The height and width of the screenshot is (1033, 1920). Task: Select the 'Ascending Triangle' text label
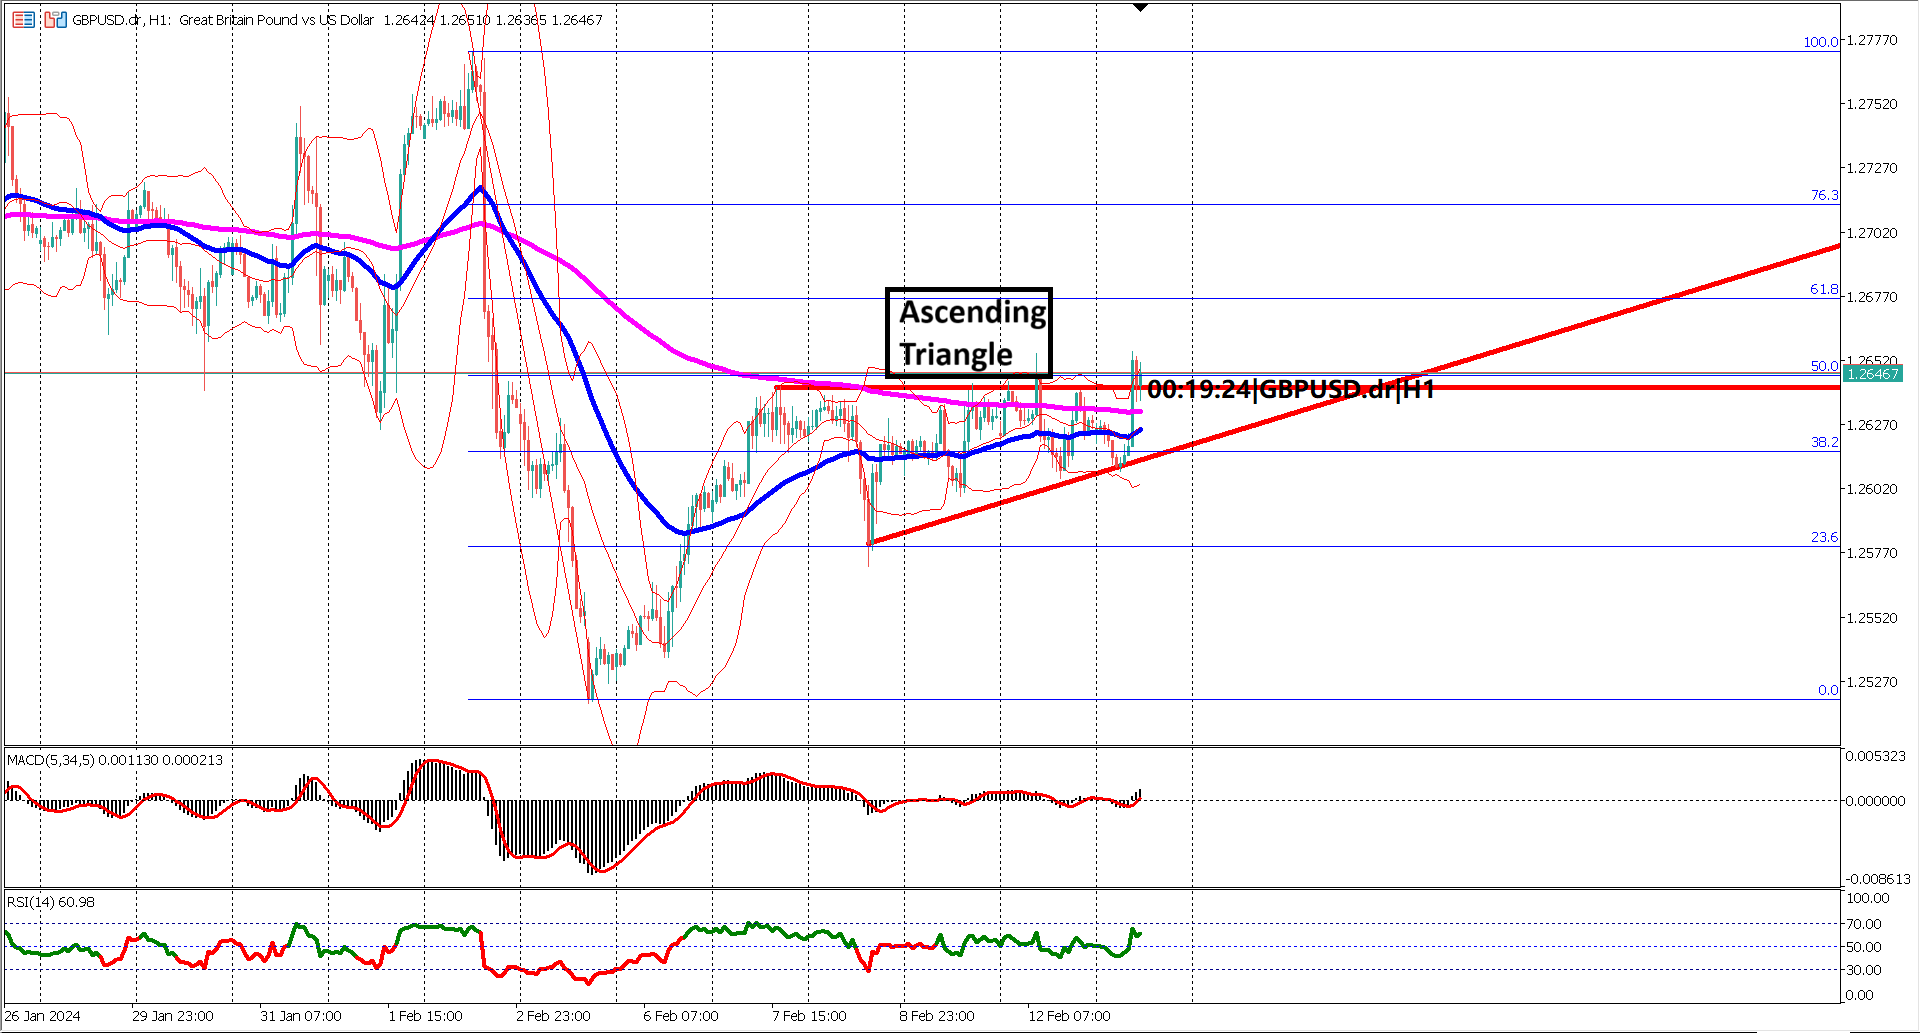968,332
